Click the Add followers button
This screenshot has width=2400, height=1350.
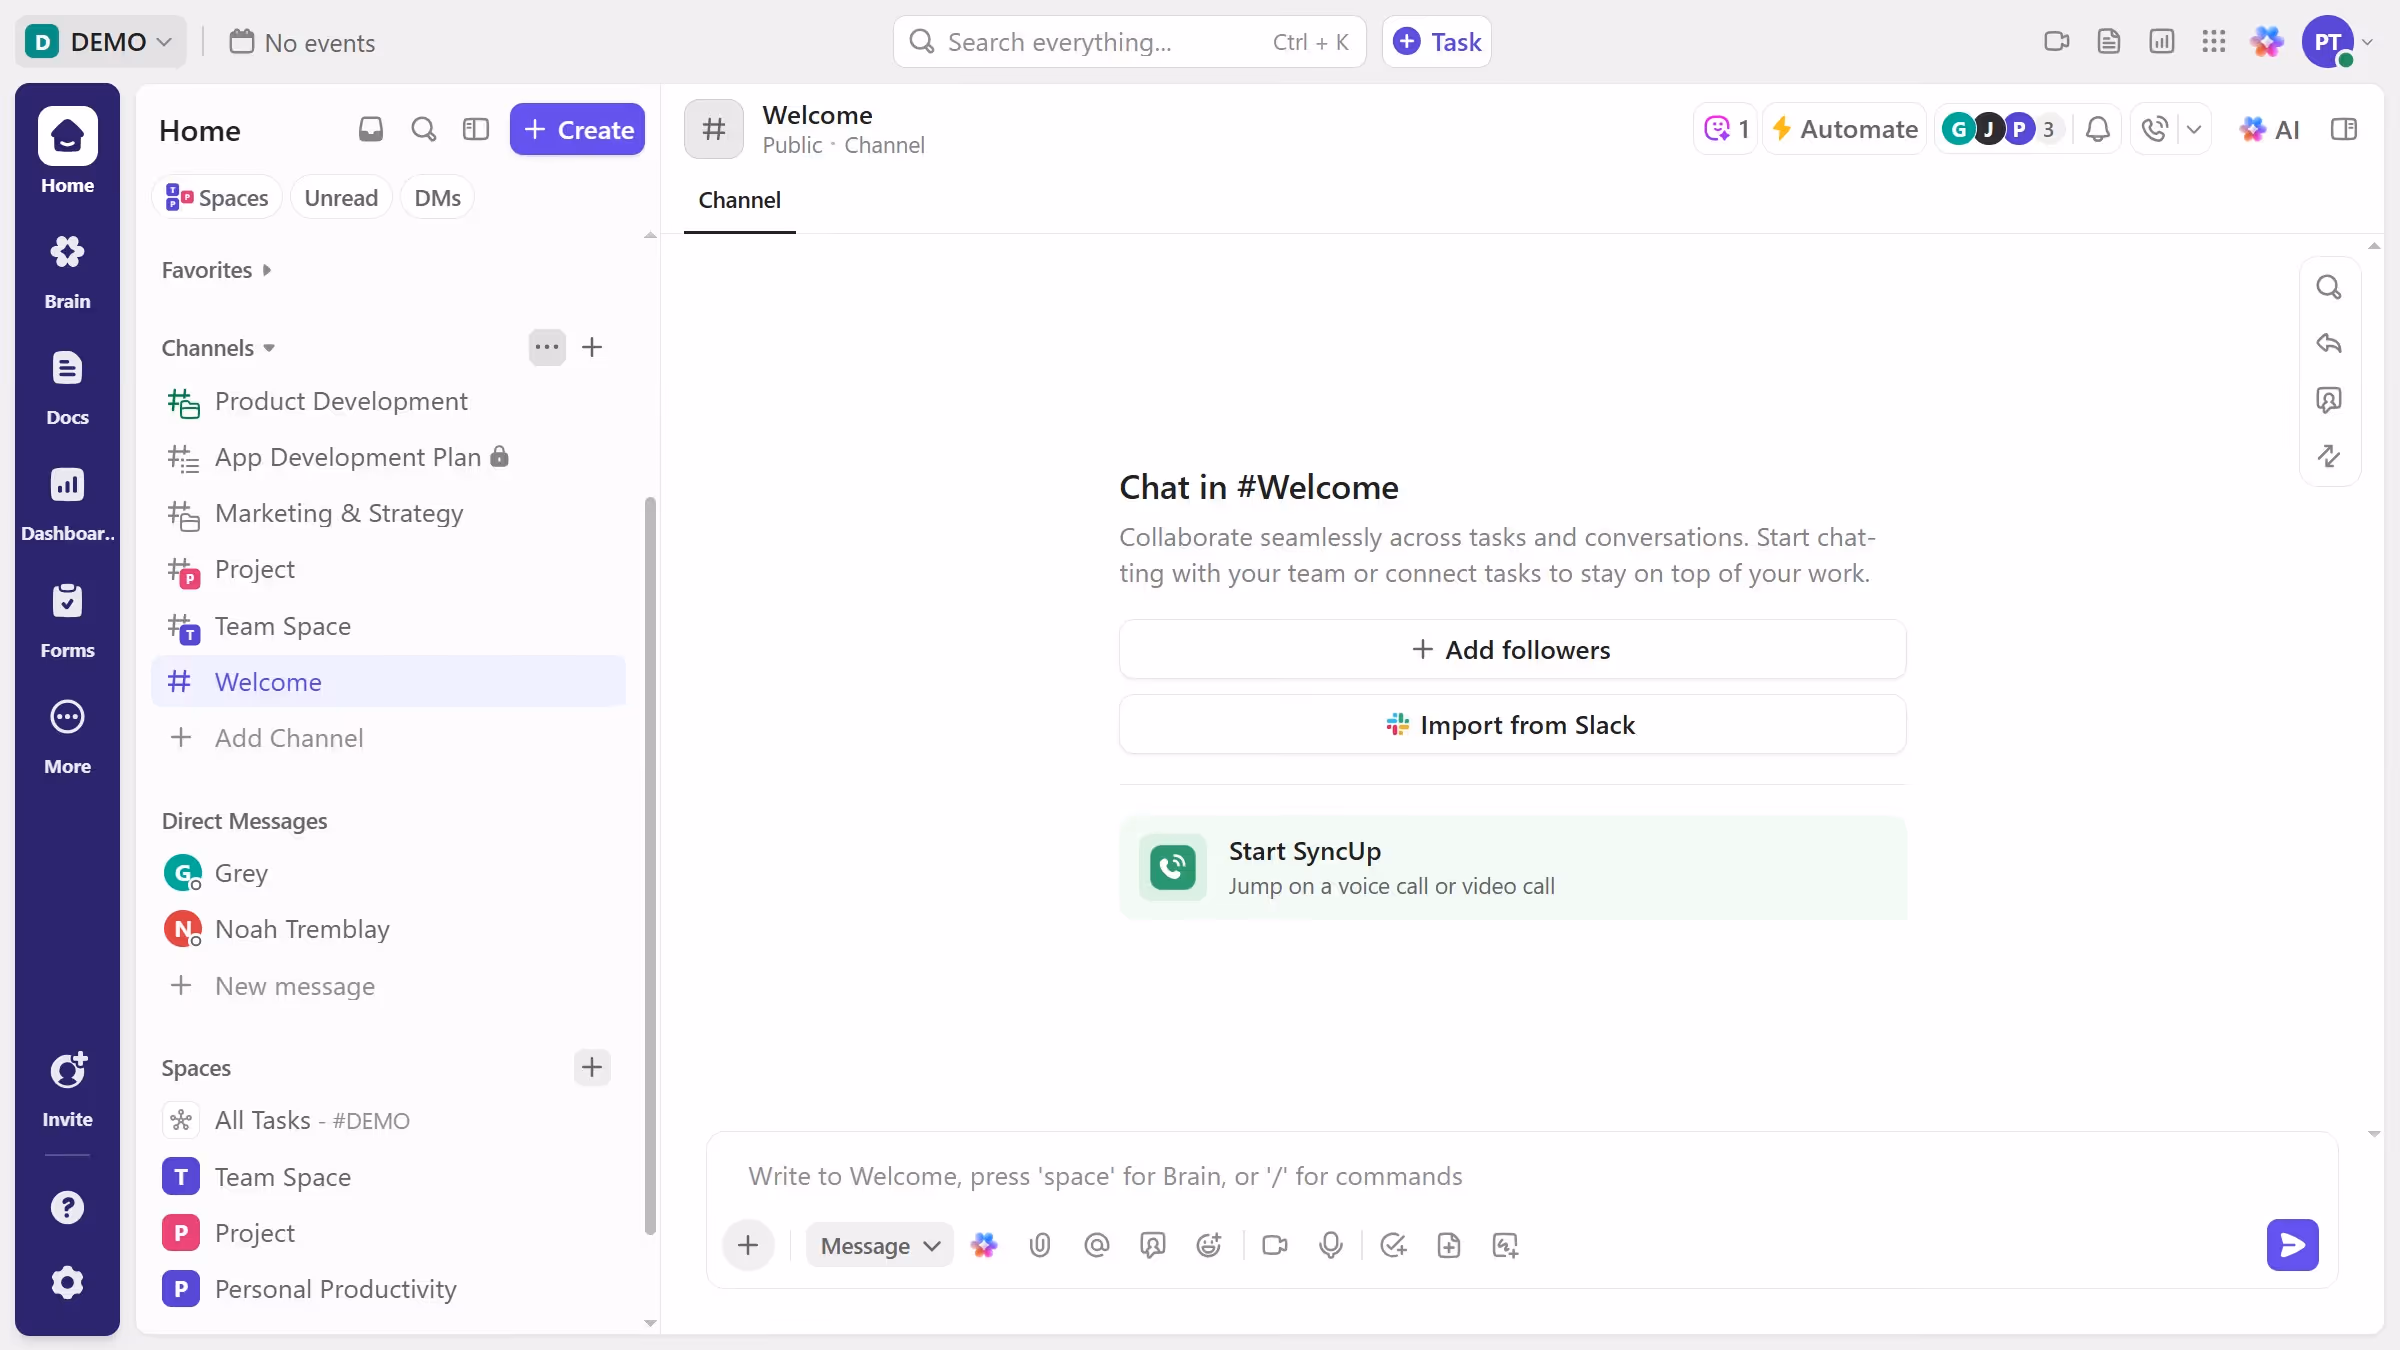coord(1511,649)
